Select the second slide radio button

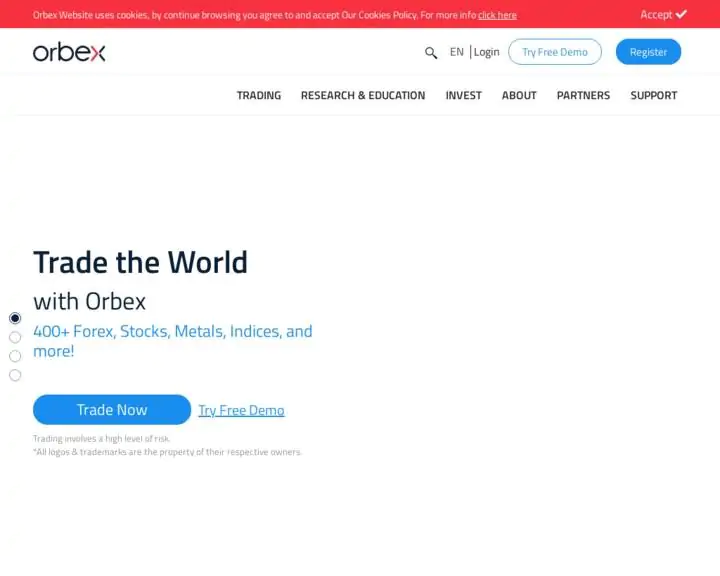point(15,337)
